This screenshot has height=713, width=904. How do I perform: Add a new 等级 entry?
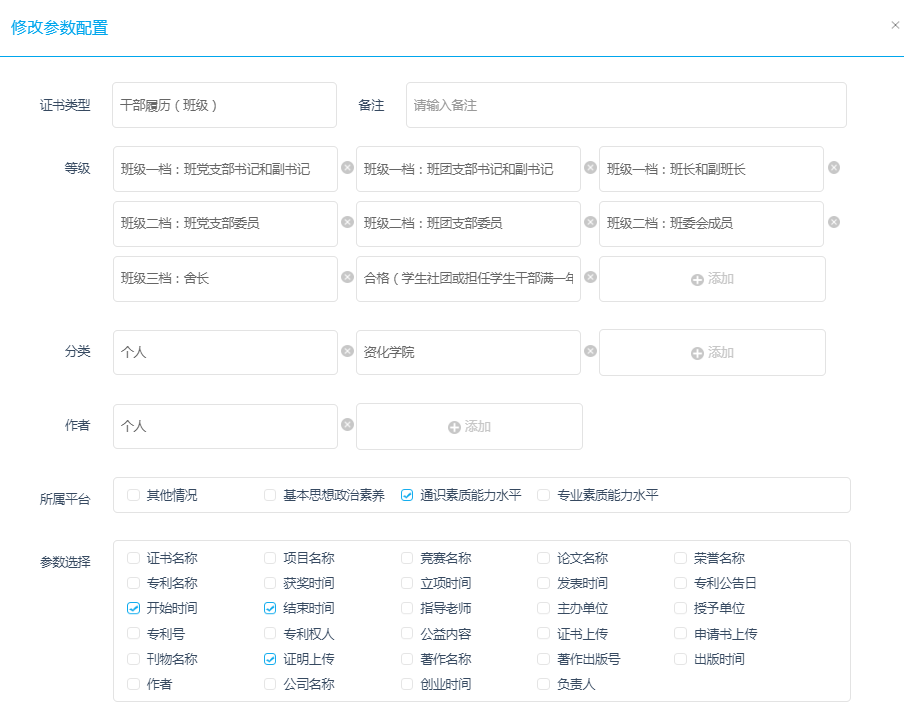[712, 279]
